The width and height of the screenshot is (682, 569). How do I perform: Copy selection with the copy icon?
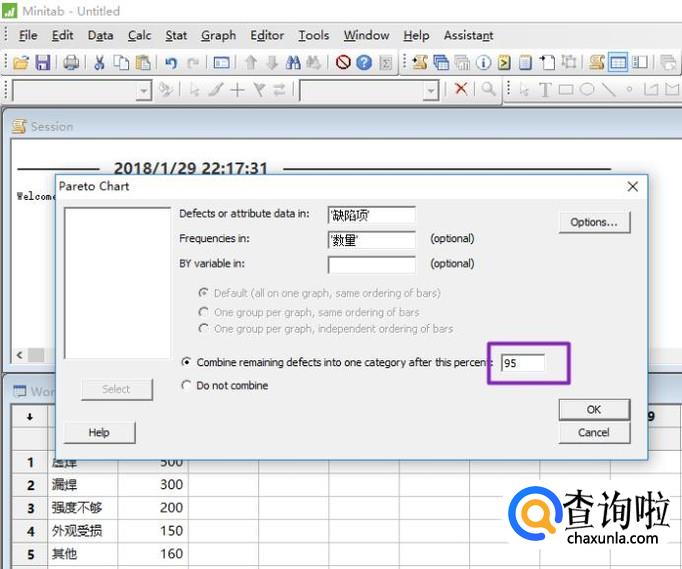(121, 63)
